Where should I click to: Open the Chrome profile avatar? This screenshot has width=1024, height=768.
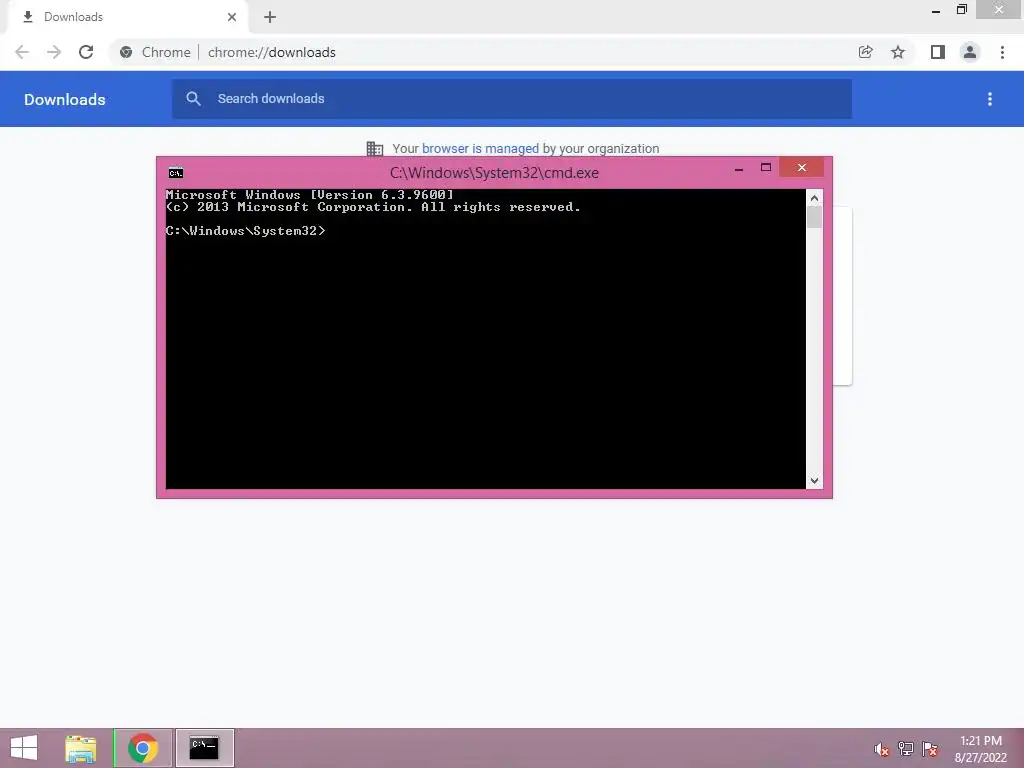970,52
